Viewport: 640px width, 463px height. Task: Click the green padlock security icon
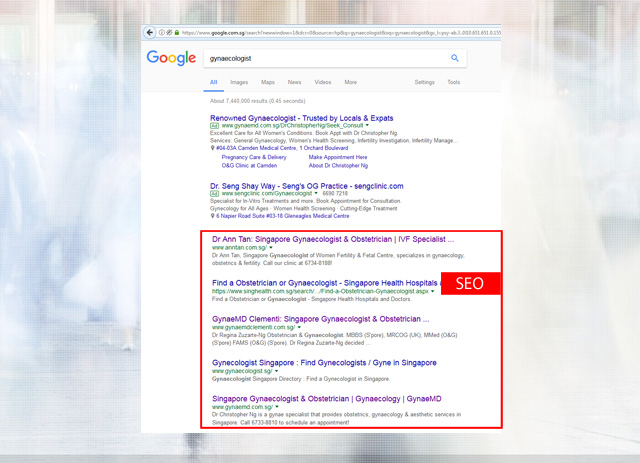tap(177, 33)
